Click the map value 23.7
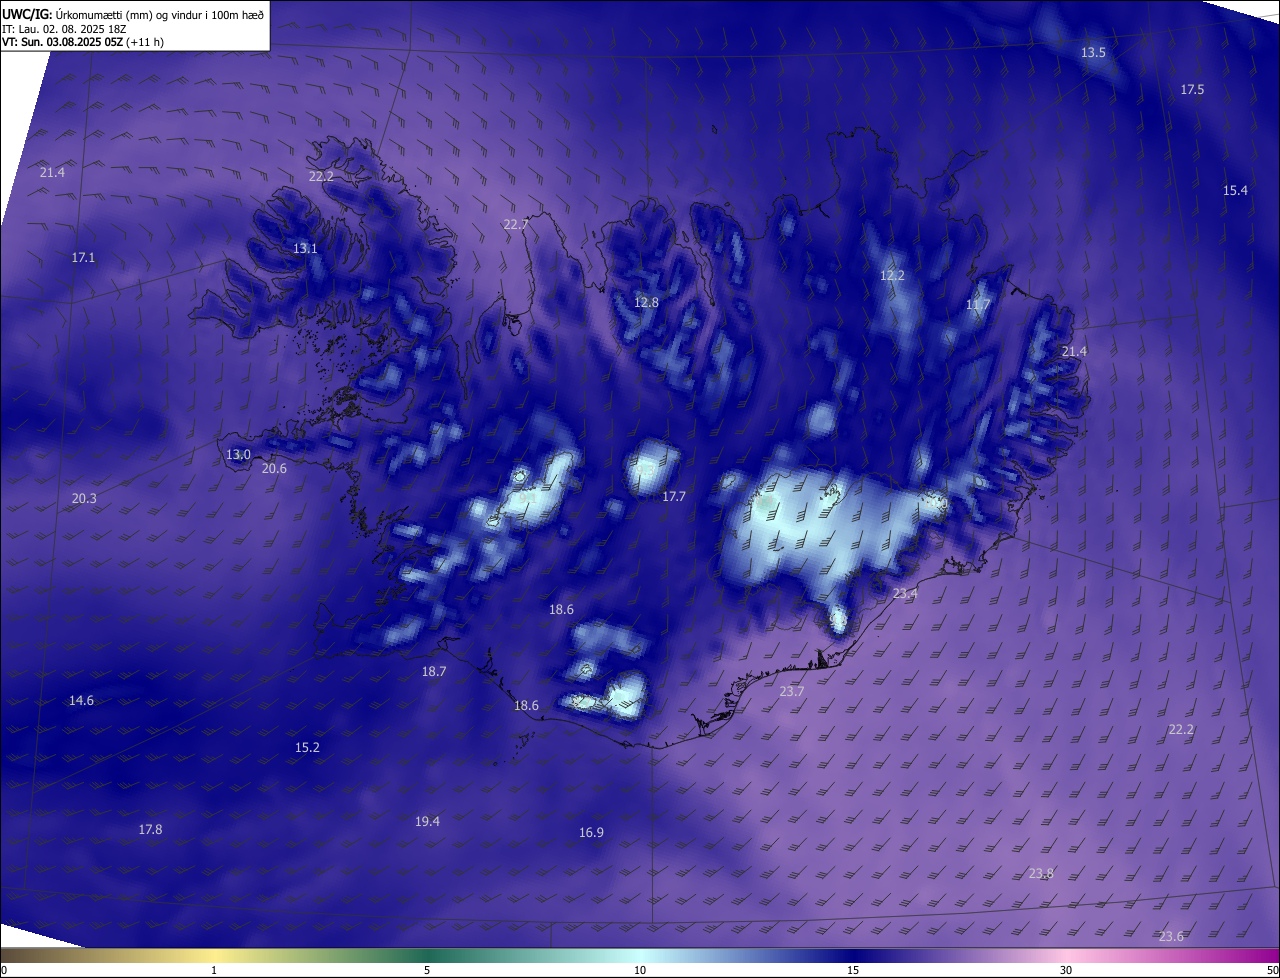 pyautogui.click(x=791, y=691)
